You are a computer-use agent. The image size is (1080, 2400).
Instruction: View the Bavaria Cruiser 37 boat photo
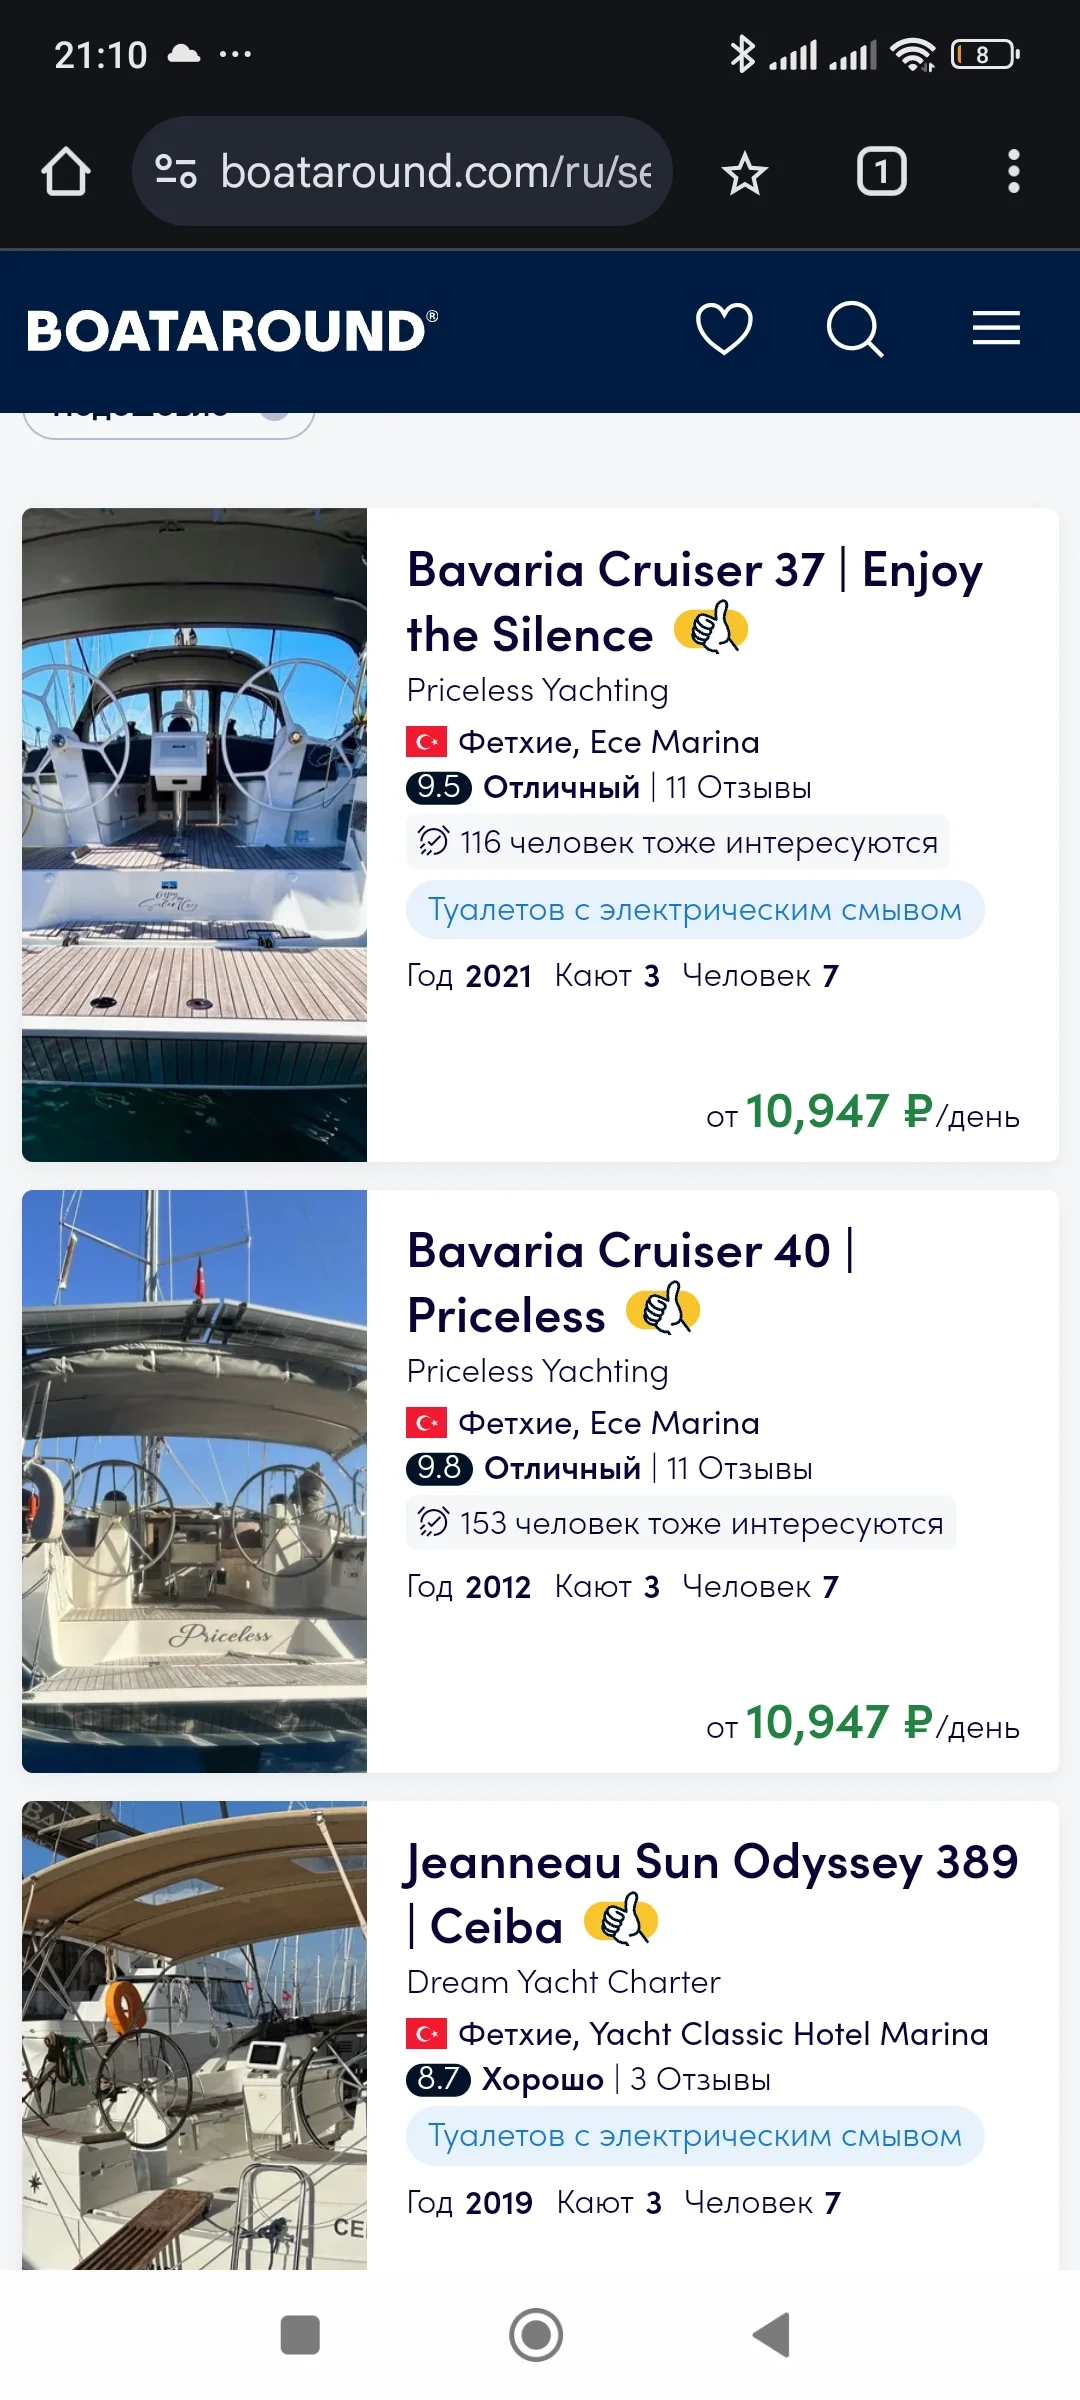click(195, 834)
